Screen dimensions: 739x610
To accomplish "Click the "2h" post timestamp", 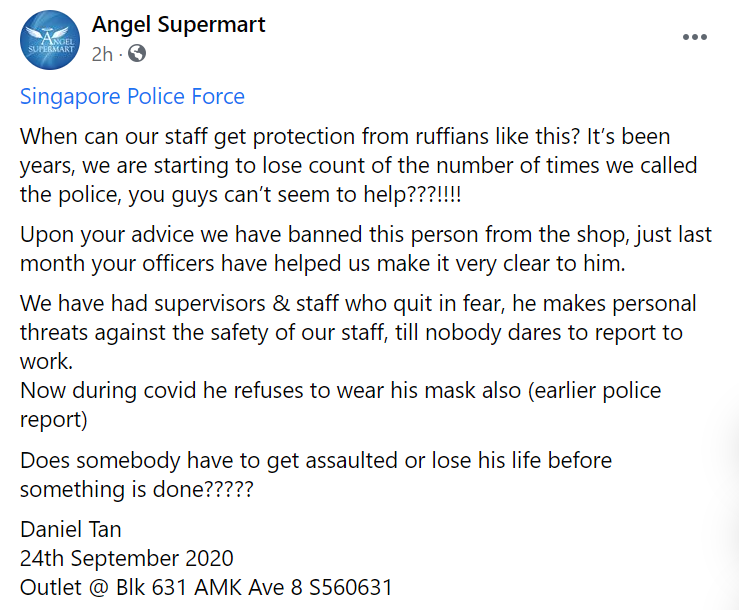I will point(102,53).
